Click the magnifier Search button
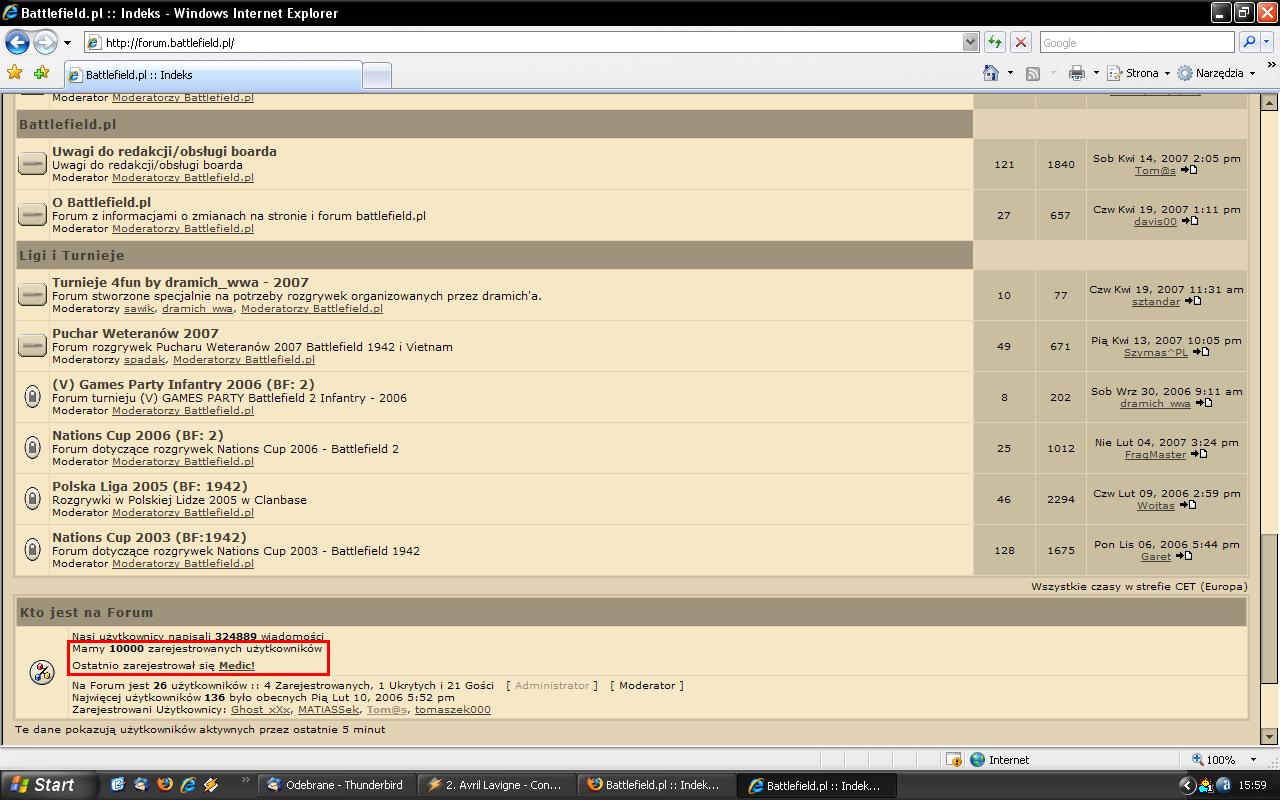 pos(1248,42)
